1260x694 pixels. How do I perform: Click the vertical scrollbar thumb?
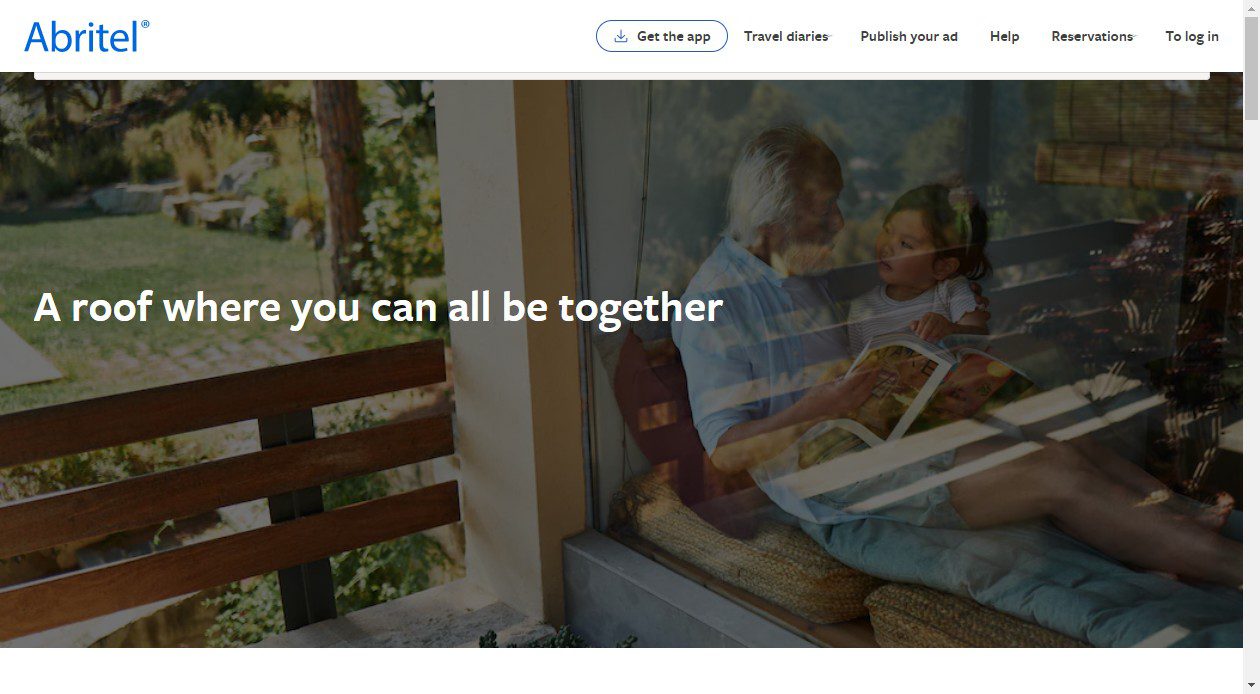tap(1251, 68)
